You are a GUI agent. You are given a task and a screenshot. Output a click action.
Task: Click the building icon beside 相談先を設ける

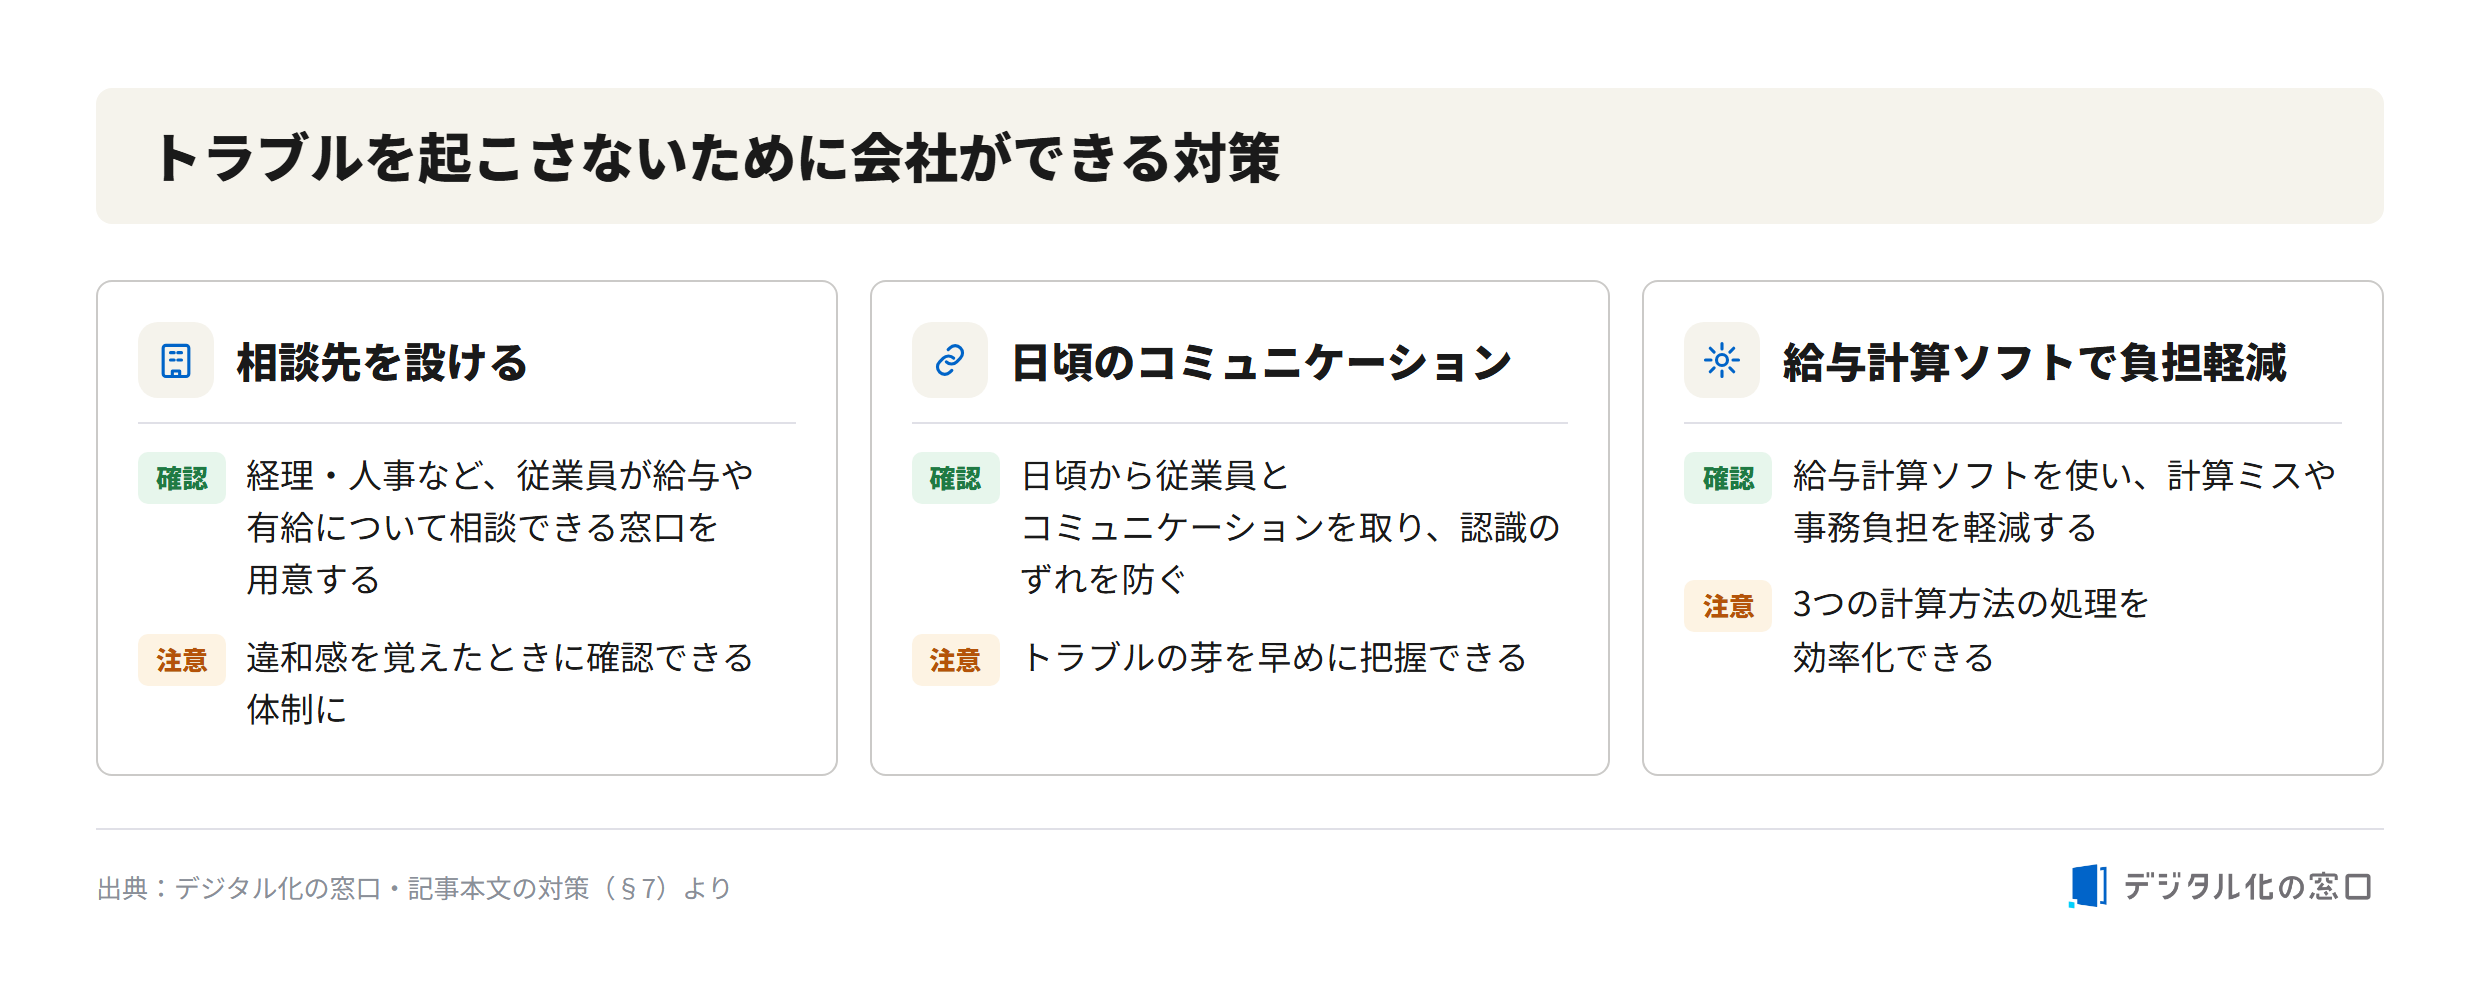coord(176,360)
